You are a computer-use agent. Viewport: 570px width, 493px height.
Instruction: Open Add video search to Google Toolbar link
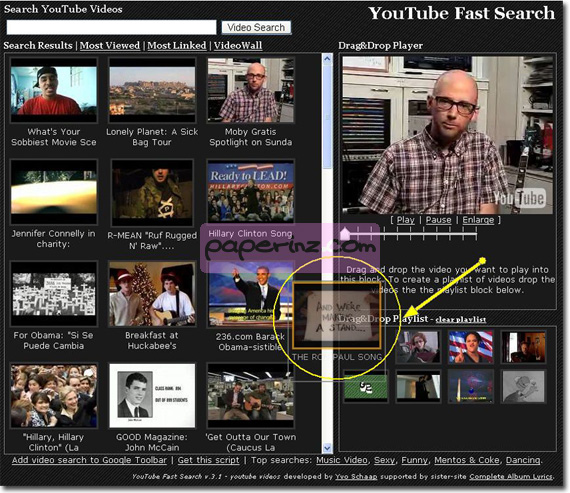tap(89, 460)
